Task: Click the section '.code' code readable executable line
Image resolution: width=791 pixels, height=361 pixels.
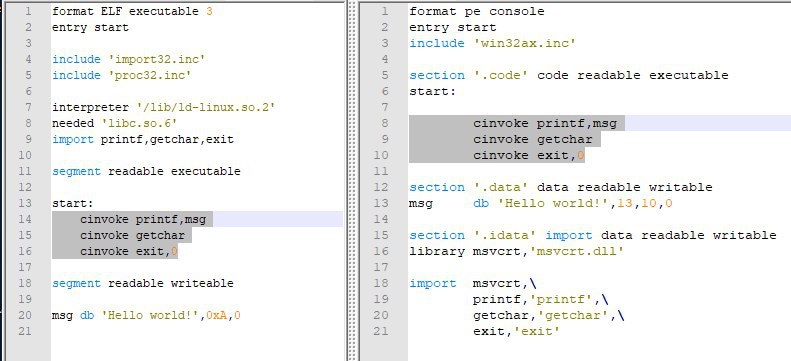Action: (569, 75)
